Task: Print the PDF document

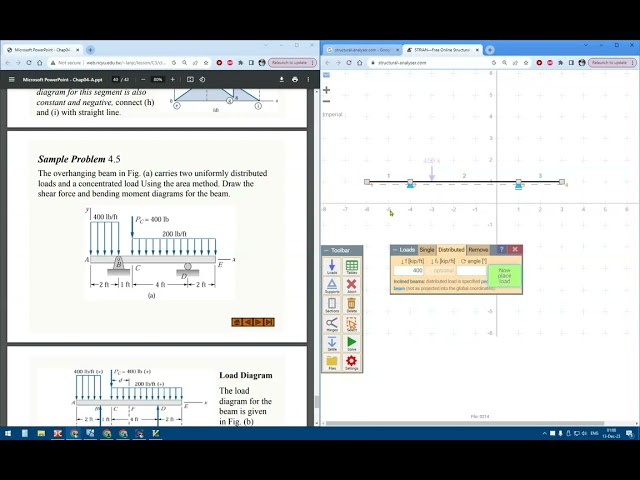Action: click(x=295, y=80)
